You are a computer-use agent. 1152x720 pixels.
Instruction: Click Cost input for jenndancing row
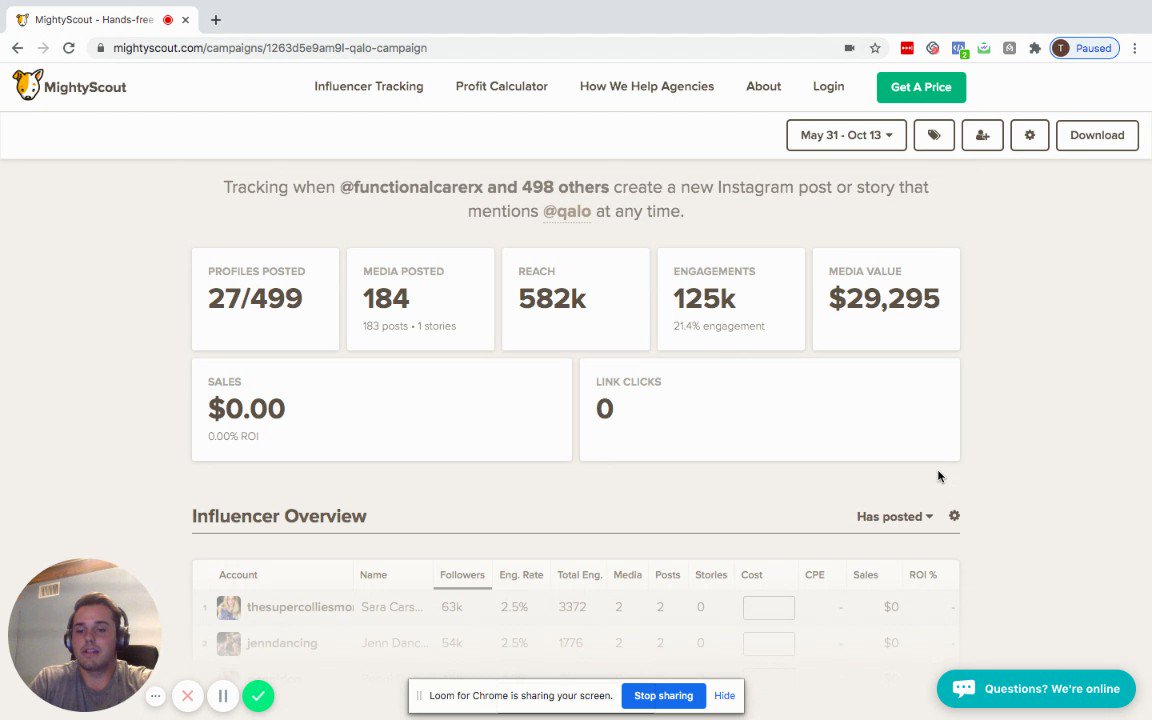[x=768, y=644]
